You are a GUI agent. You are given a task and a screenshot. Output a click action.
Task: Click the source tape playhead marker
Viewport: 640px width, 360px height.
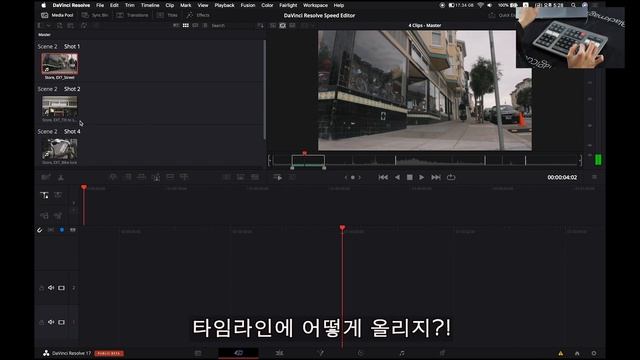click(304, 153)
